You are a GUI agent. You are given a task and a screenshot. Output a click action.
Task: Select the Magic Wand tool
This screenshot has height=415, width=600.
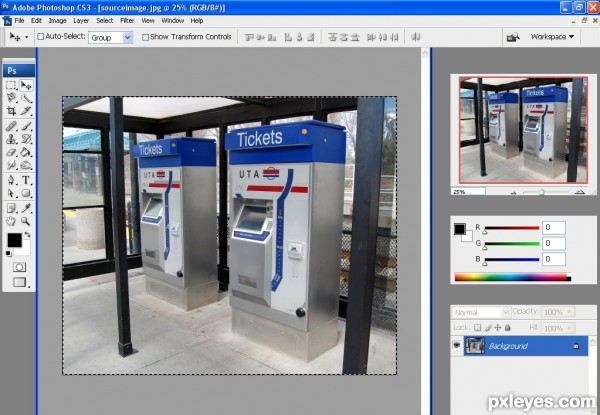26,98
